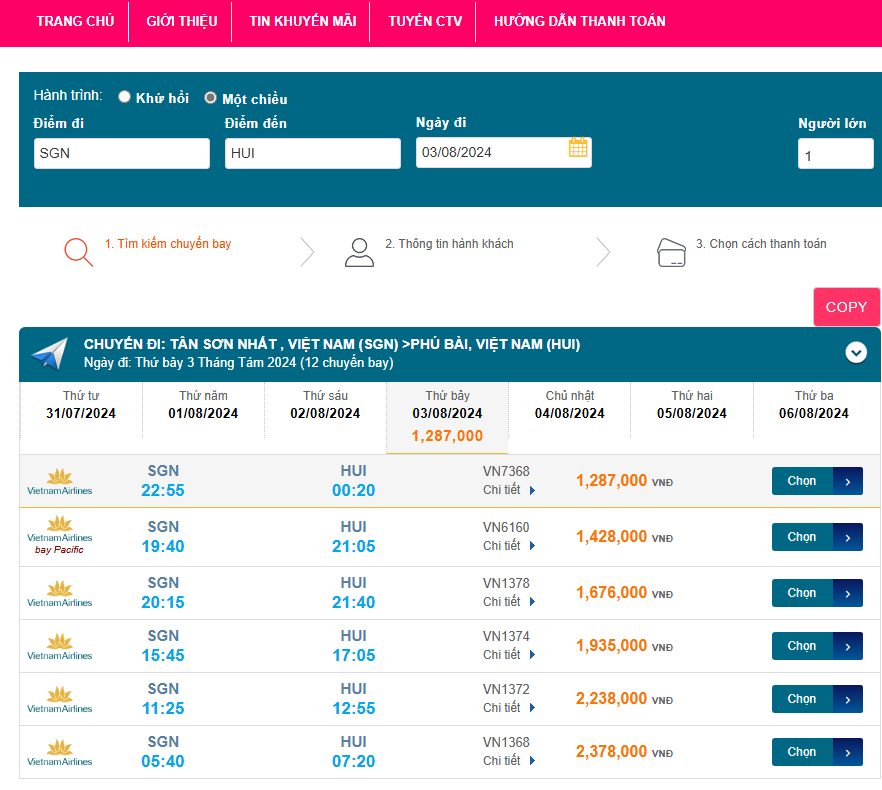Click Vietnam Airlines logo for flight VN7368
The height and width of the screenshot is (790, 882).
tap(59, 481)
